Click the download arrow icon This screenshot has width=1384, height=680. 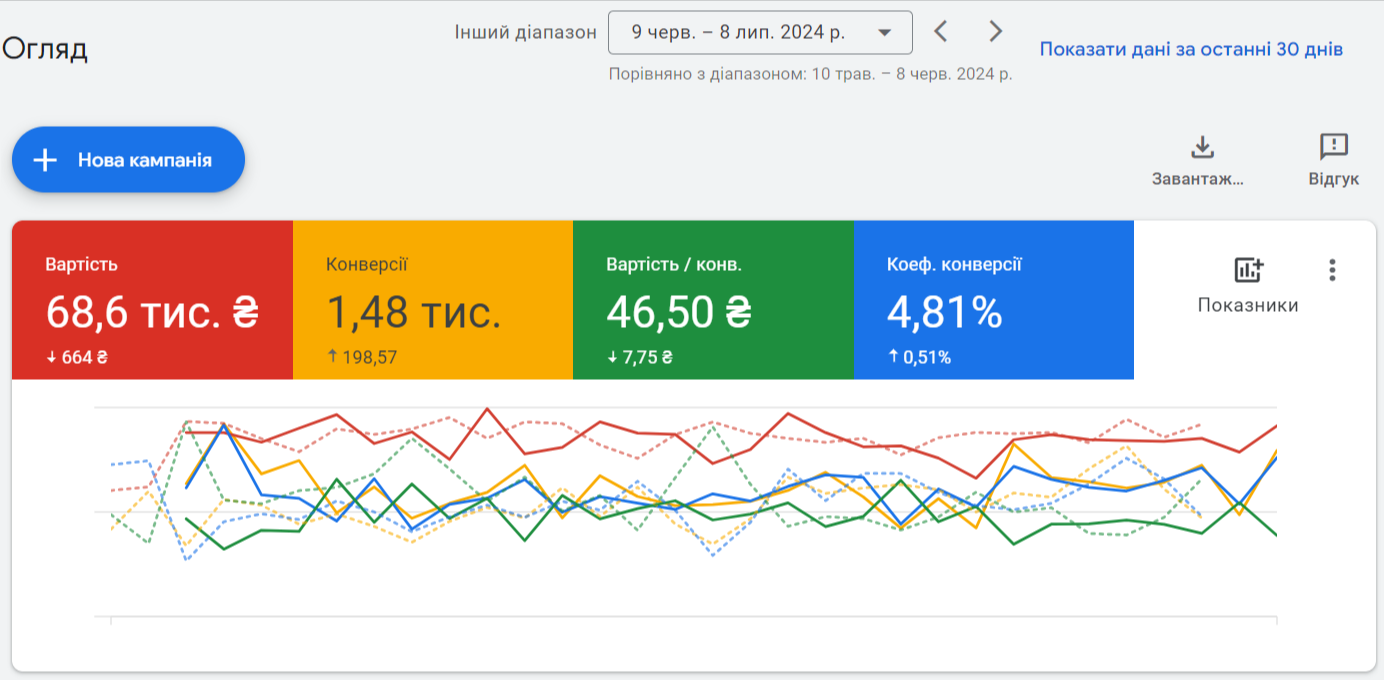click(x=1201, y=148)
